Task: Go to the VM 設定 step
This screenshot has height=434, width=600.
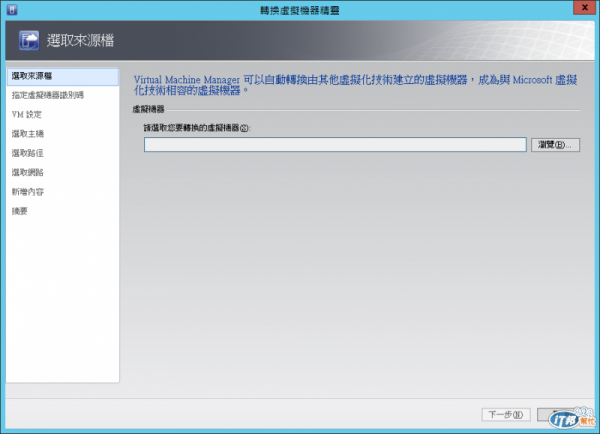Action: pyautogui.click(x=26, y=114)
